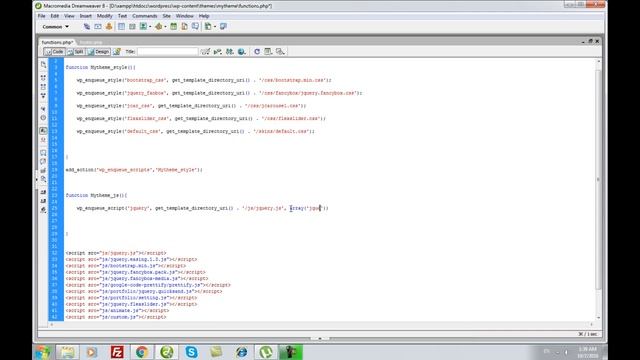The width and height of the screenshot is (640, 360).
Task: Insert the Date object
Action: click(x=173, y=27)
